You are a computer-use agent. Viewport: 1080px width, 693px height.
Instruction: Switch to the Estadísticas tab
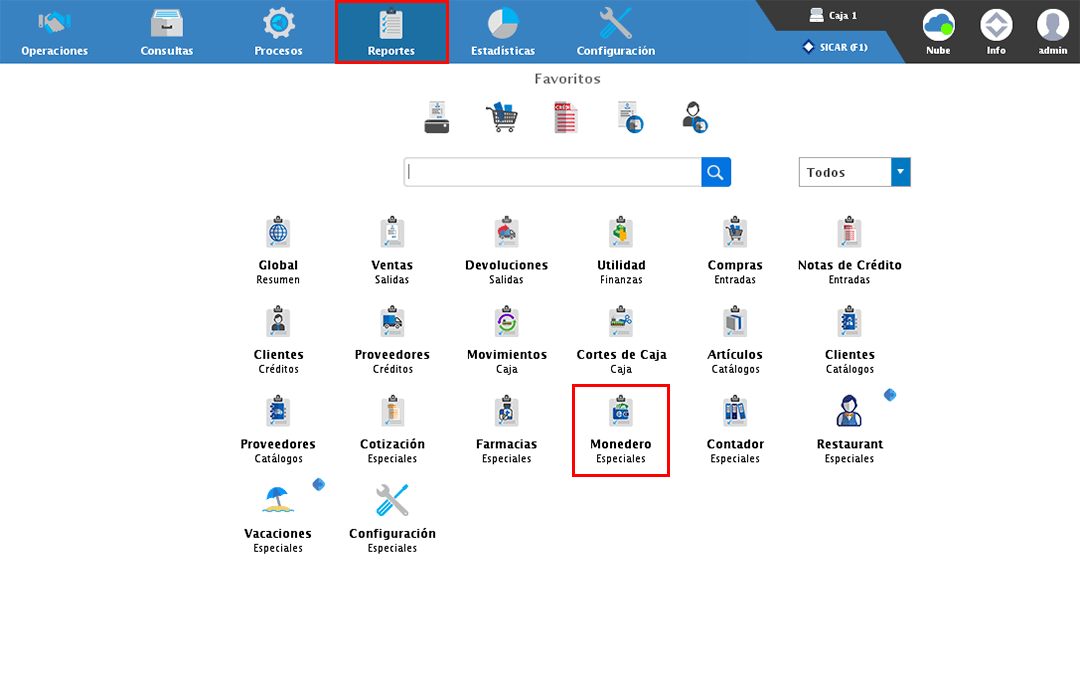[502, 32]
